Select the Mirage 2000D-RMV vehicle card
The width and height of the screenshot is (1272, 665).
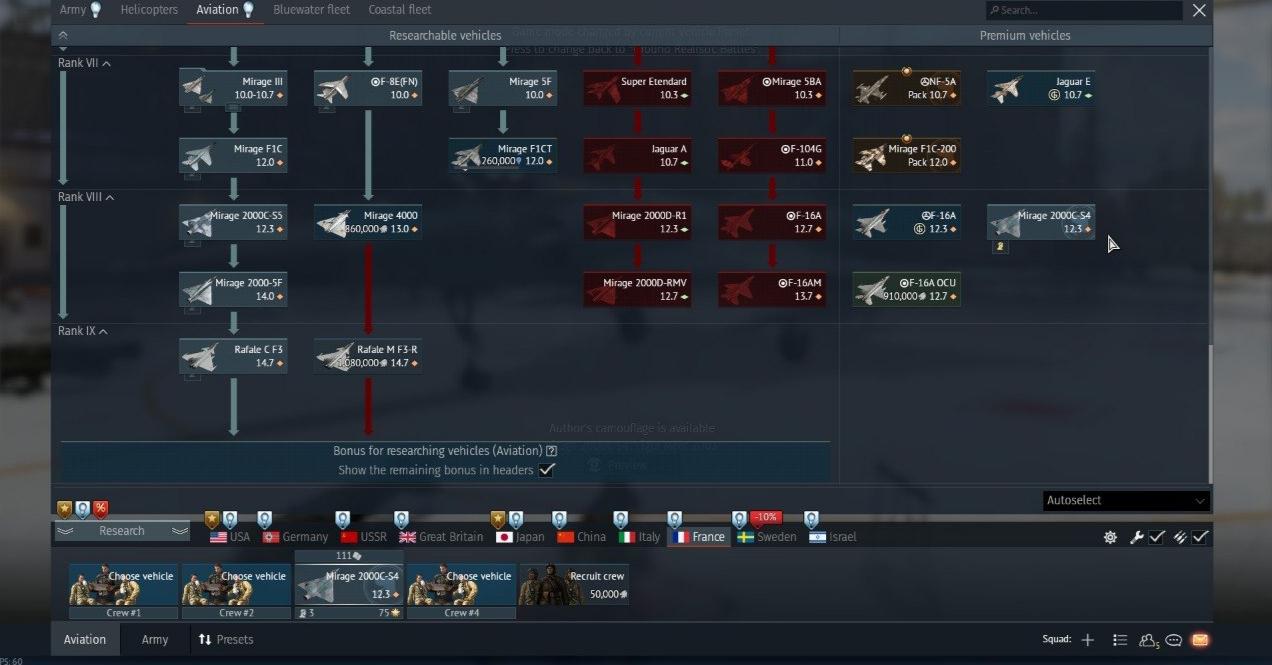638,289
